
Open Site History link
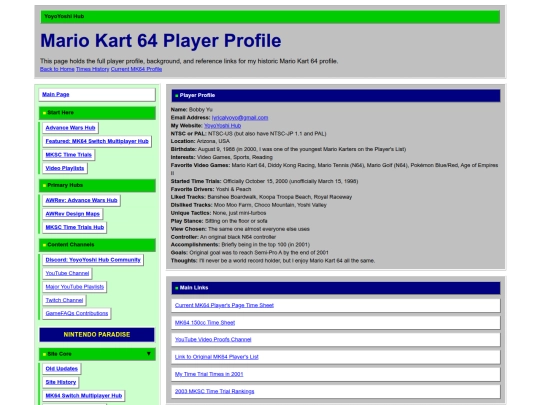pyautogui.click(x=61, y=382)
